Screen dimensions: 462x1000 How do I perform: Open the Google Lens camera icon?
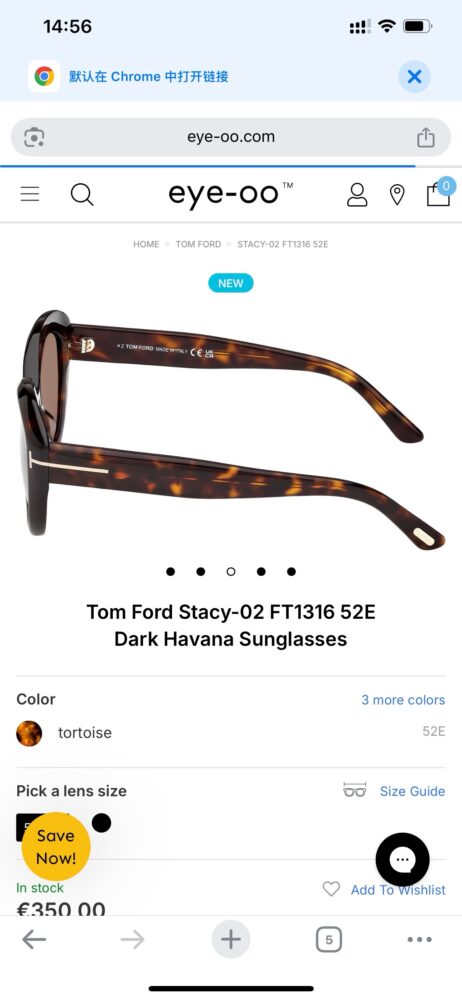click(x=34, y=137)
